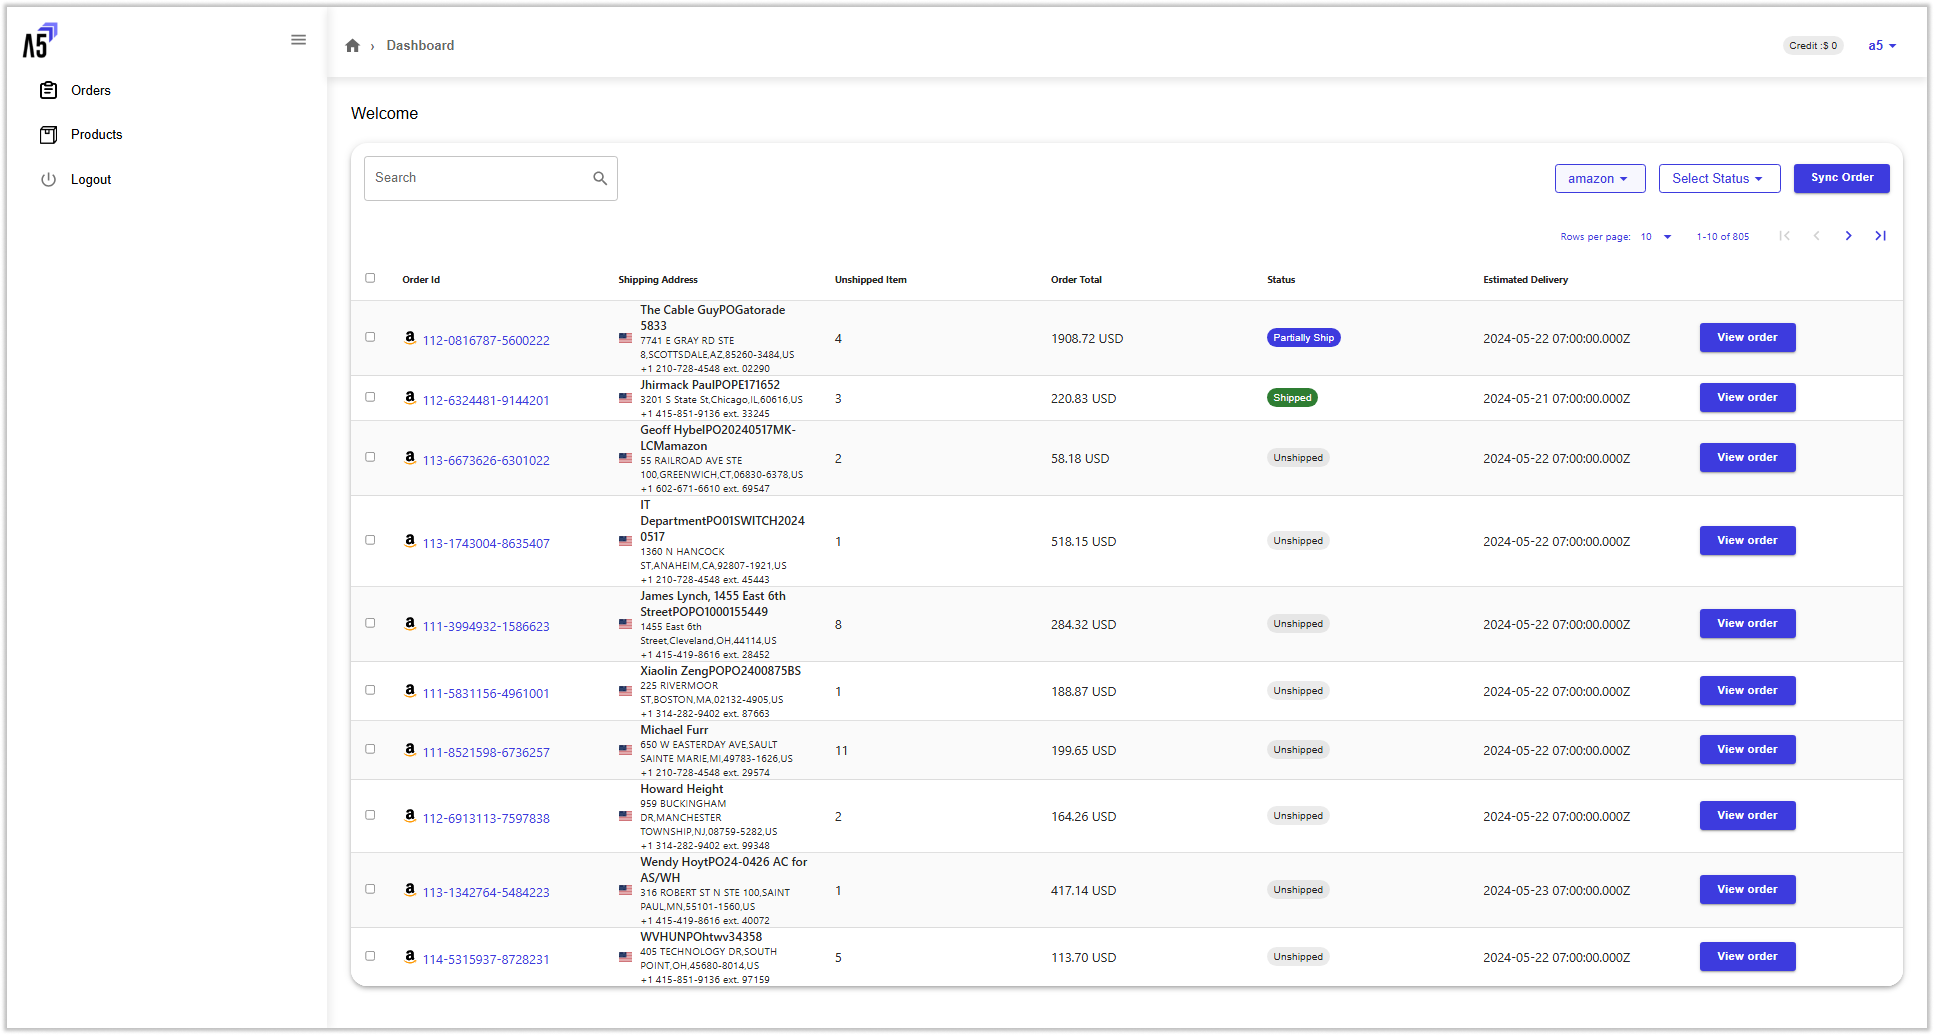Click US flag for Wendy Hoyt address
This screenshot has width=1934, height=1035.
(x=625, y=890)
